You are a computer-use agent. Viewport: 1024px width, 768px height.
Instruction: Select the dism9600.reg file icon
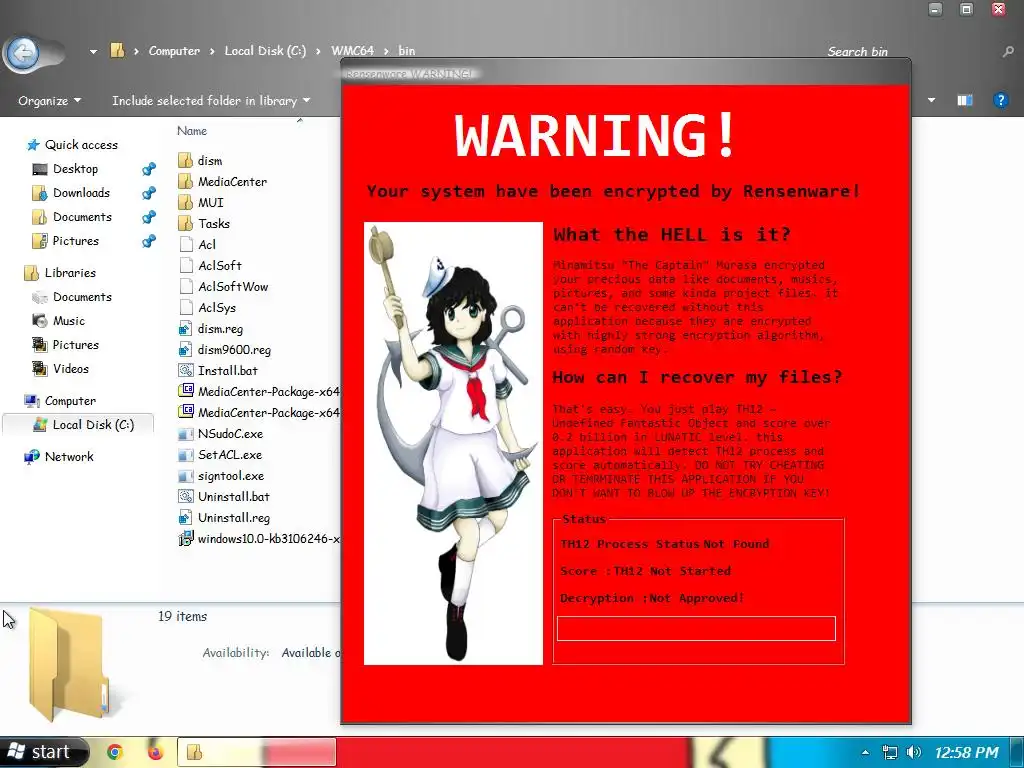[185, 349]
